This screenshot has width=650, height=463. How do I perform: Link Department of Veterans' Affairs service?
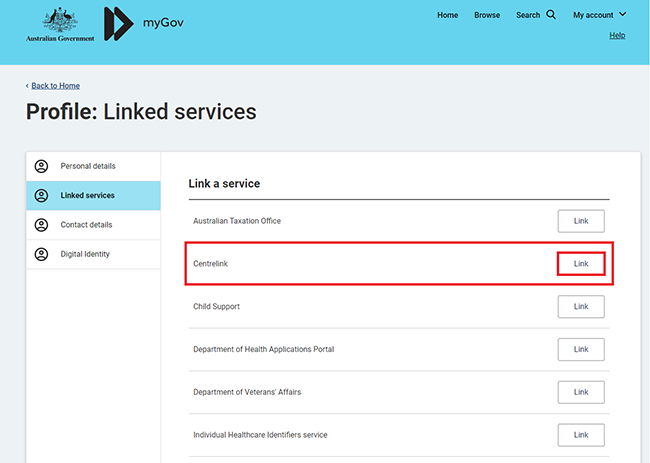(x=580, y=392)
